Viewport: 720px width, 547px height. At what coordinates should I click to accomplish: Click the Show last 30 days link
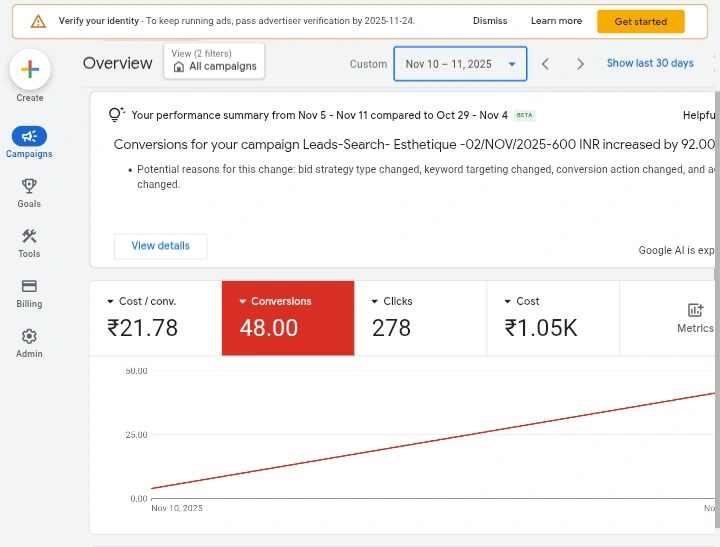650,63
